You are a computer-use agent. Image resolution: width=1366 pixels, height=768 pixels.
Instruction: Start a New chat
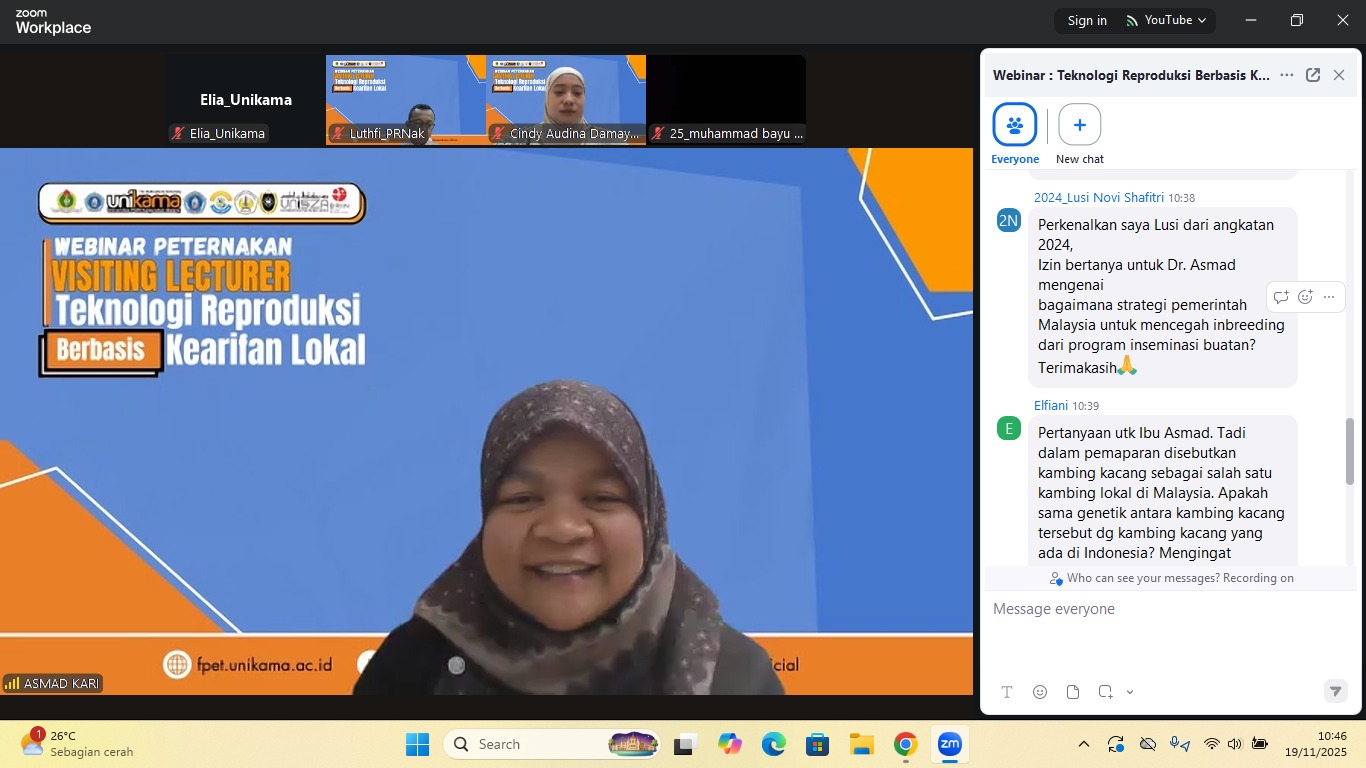click(1080, 125)
